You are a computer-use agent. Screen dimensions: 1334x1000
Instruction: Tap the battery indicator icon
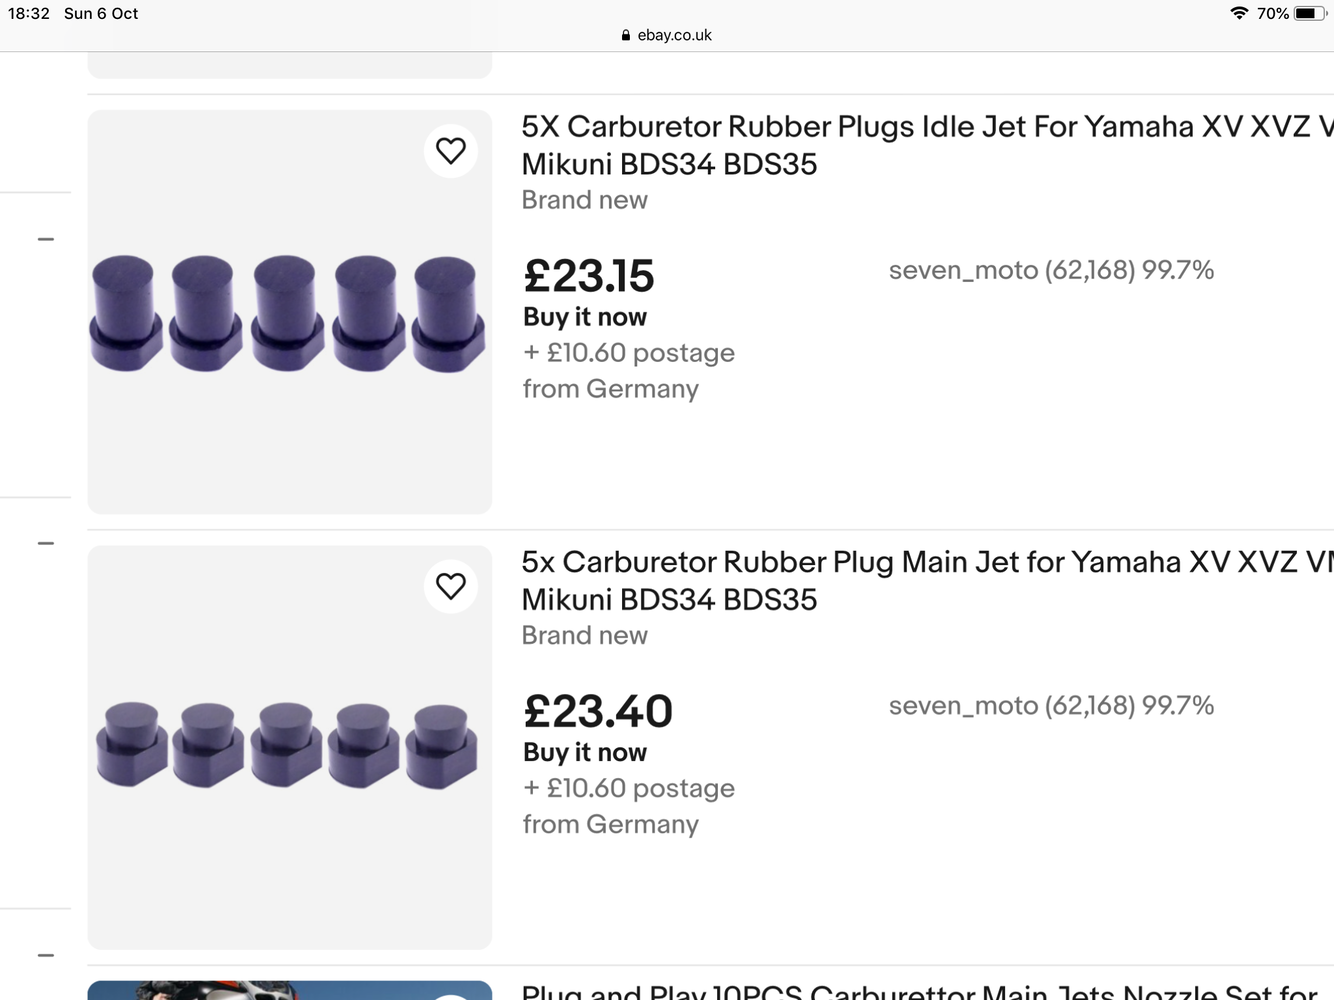[1309, 13]
